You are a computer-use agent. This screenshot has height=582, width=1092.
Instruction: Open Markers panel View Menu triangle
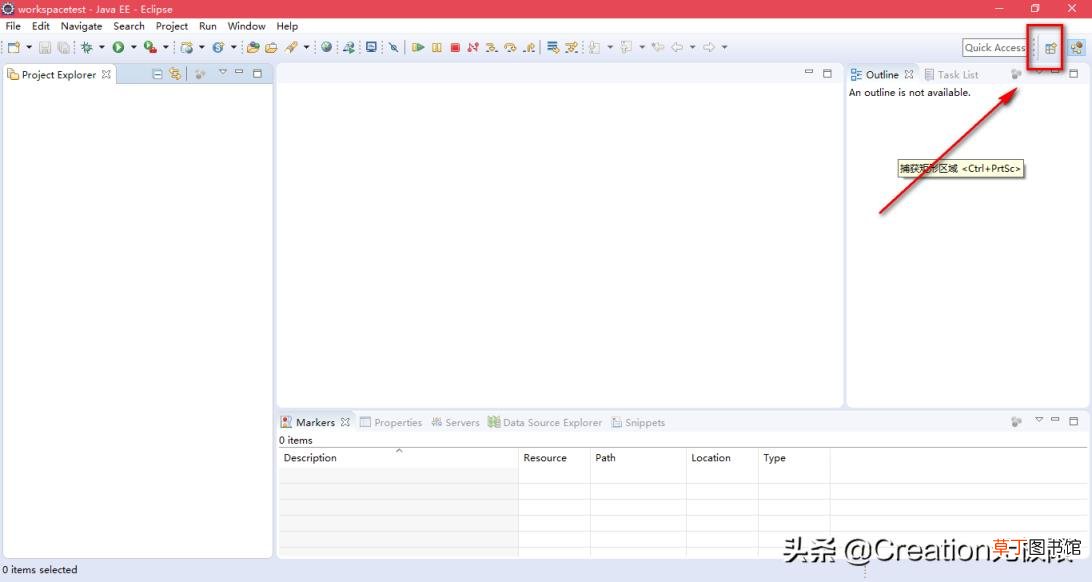[x=1038, y=420]
